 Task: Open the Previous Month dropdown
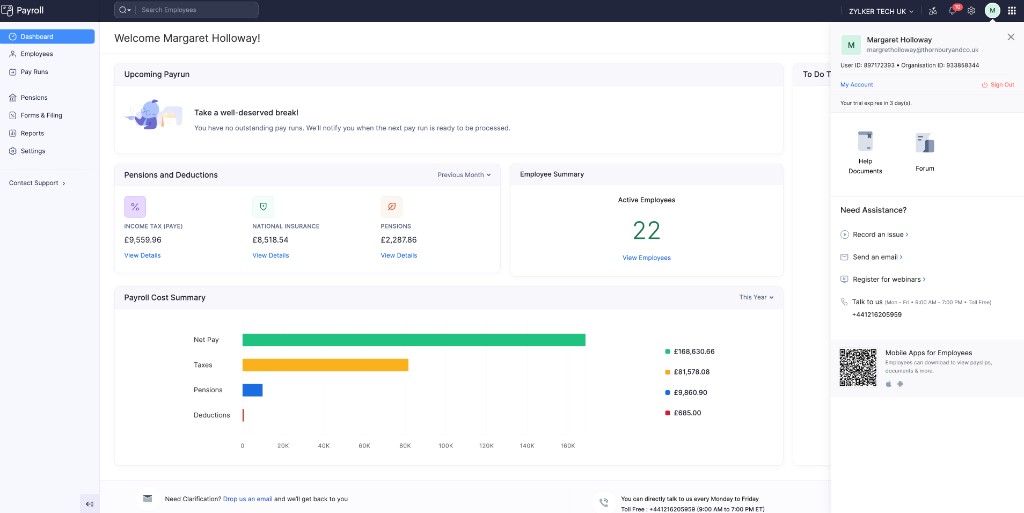click(464, 175)
